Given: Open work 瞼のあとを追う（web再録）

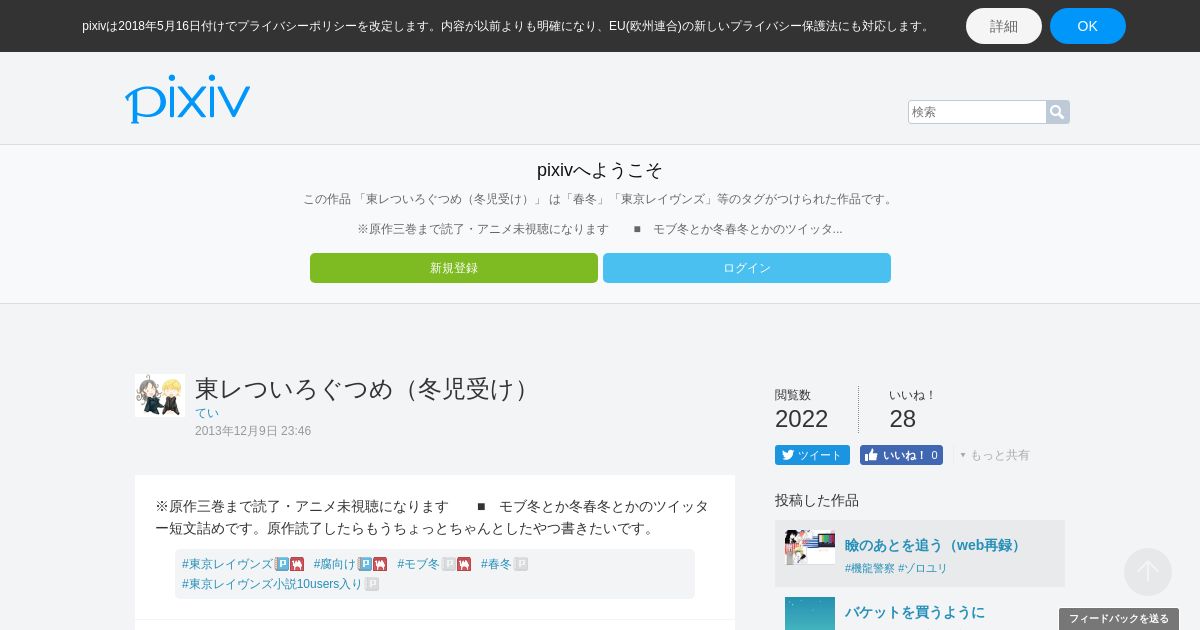Looking at the screenshot, I should coord(935,545).
